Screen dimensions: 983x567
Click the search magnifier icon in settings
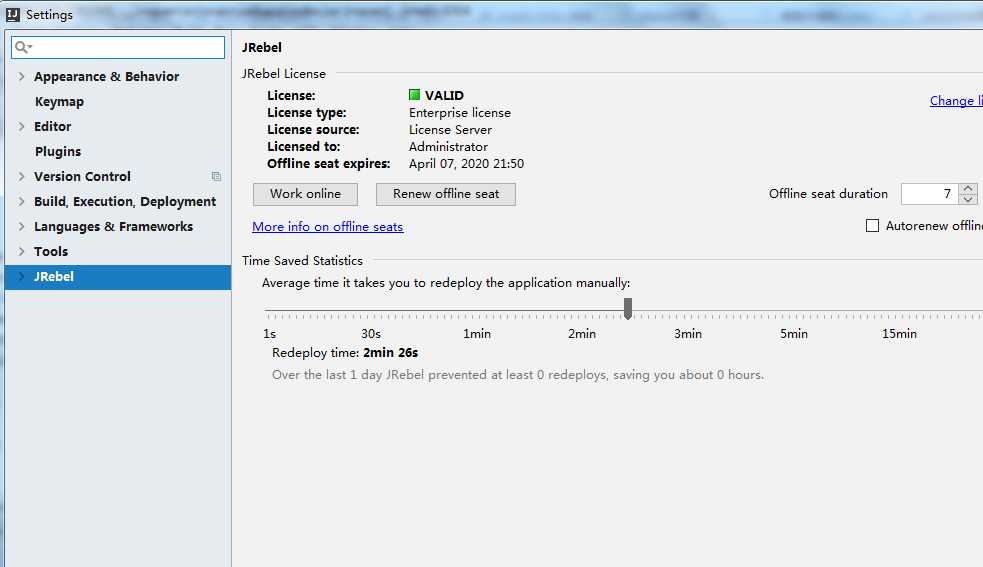[x=23, y=47]
